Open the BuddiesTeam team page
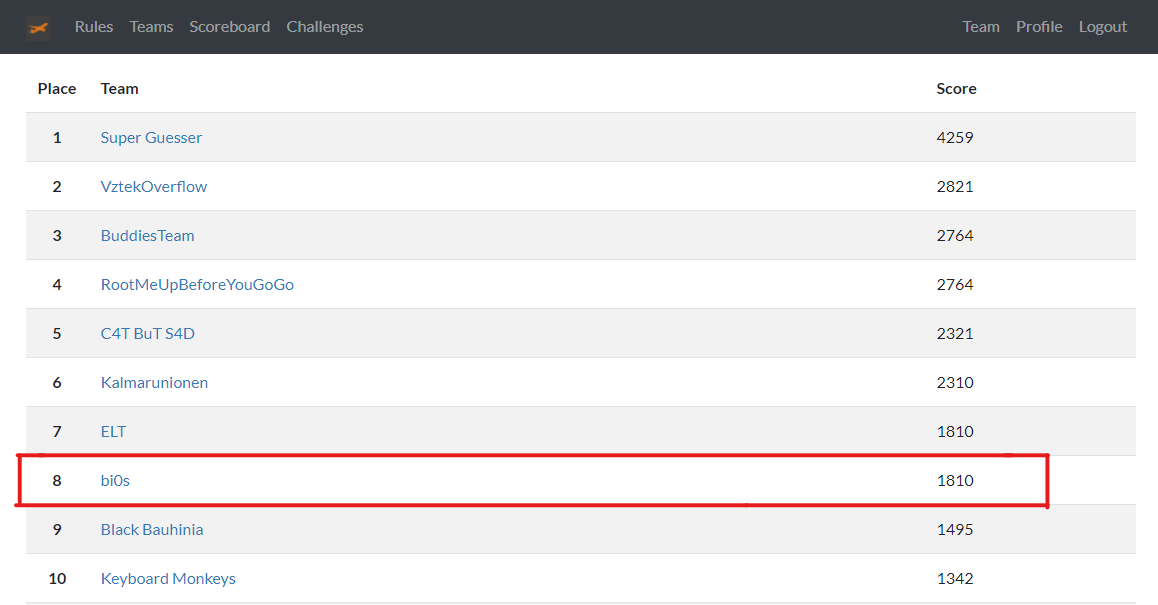This screenshot has height=605, width=1158. pos(148,236)
